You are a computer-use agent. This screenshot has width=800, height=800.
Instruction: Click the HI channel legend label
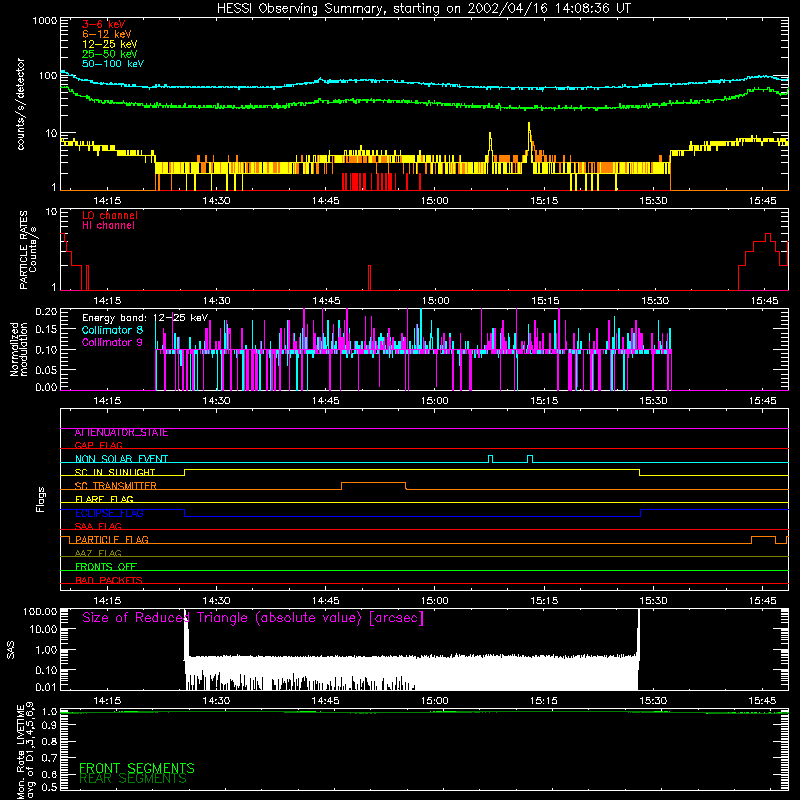point(108,225)
